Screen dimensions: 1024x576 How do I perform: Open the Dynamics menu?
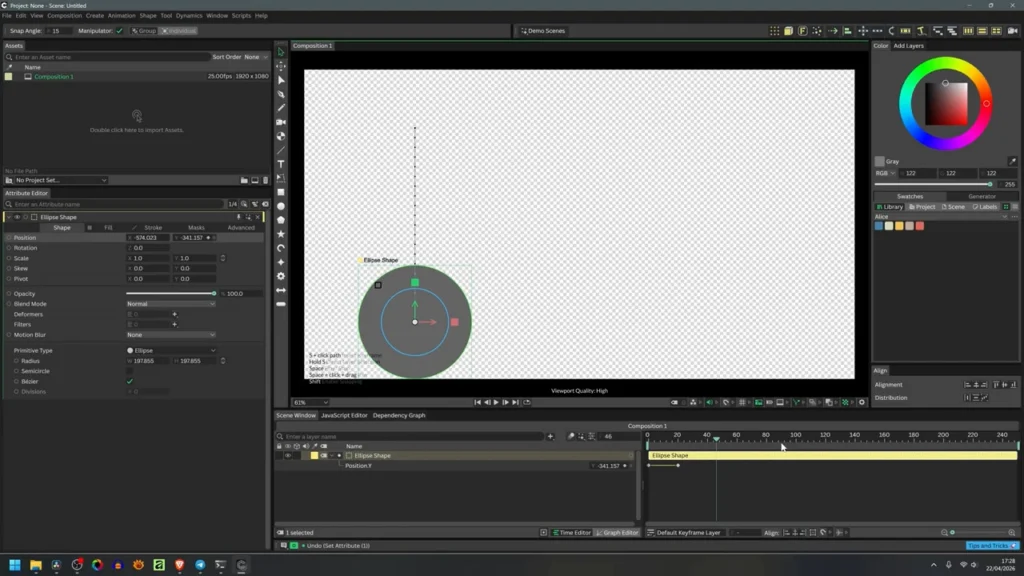189,16
